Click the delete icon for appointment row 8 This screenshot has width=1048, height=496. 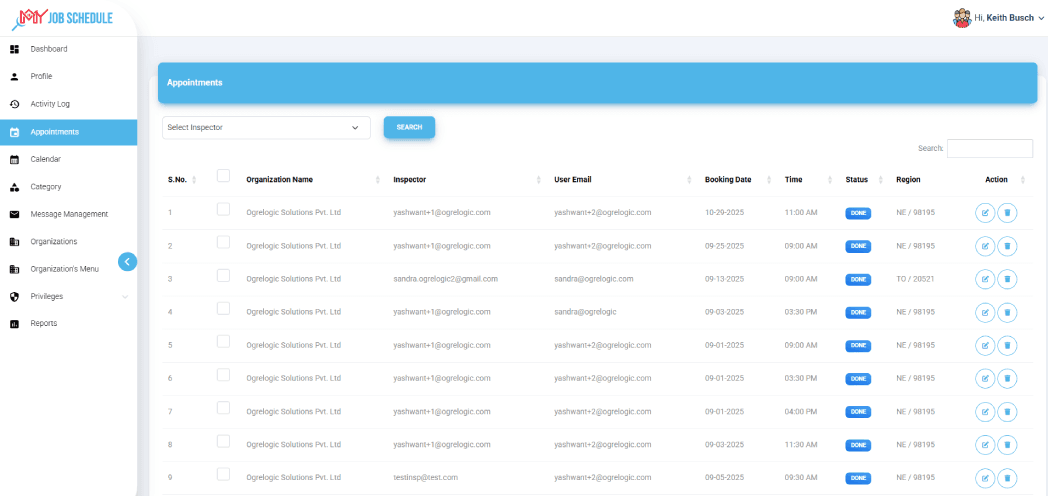coord(1007,444)
